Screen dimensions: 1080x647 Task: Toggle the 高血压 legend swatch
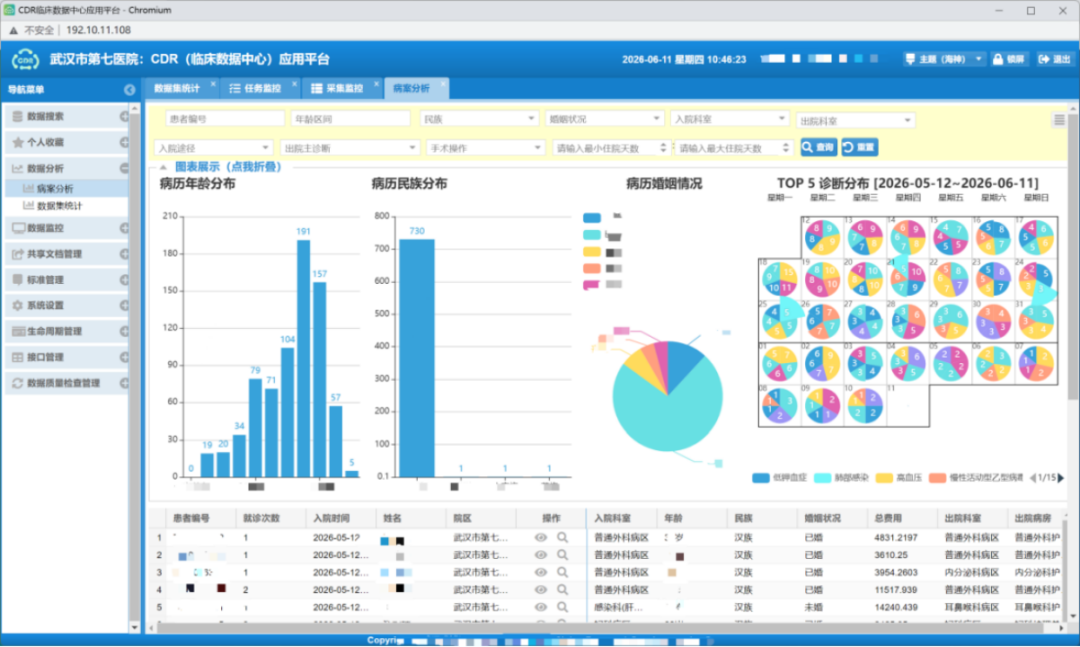[x=884, y=477]
